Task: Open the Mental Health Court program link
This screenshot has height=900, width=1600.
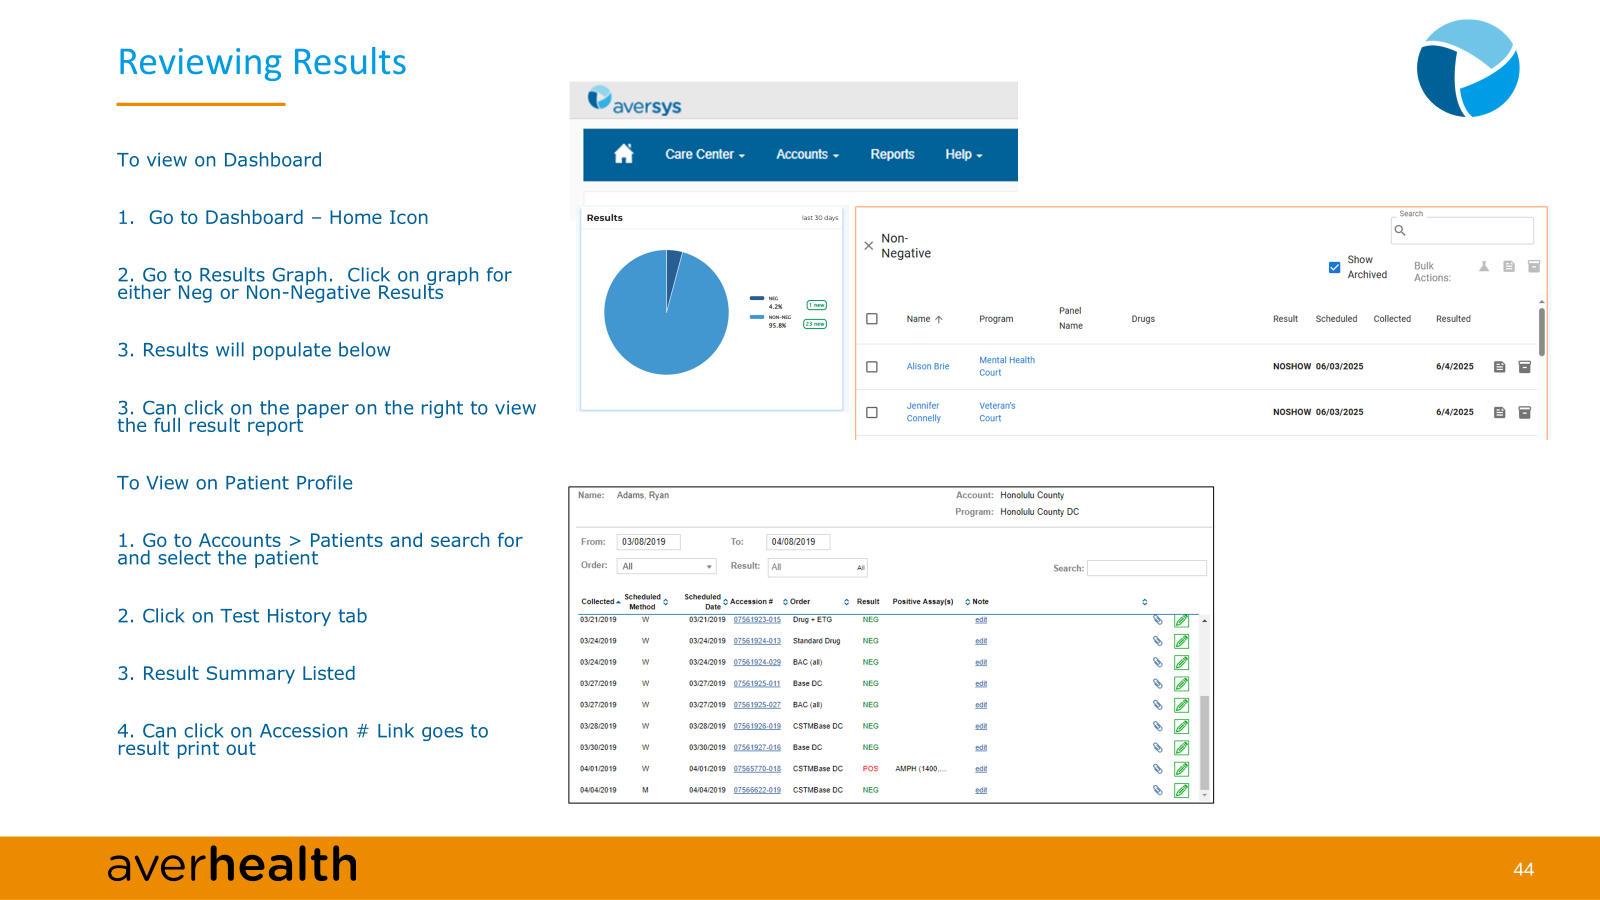Action: point(1007,366)
